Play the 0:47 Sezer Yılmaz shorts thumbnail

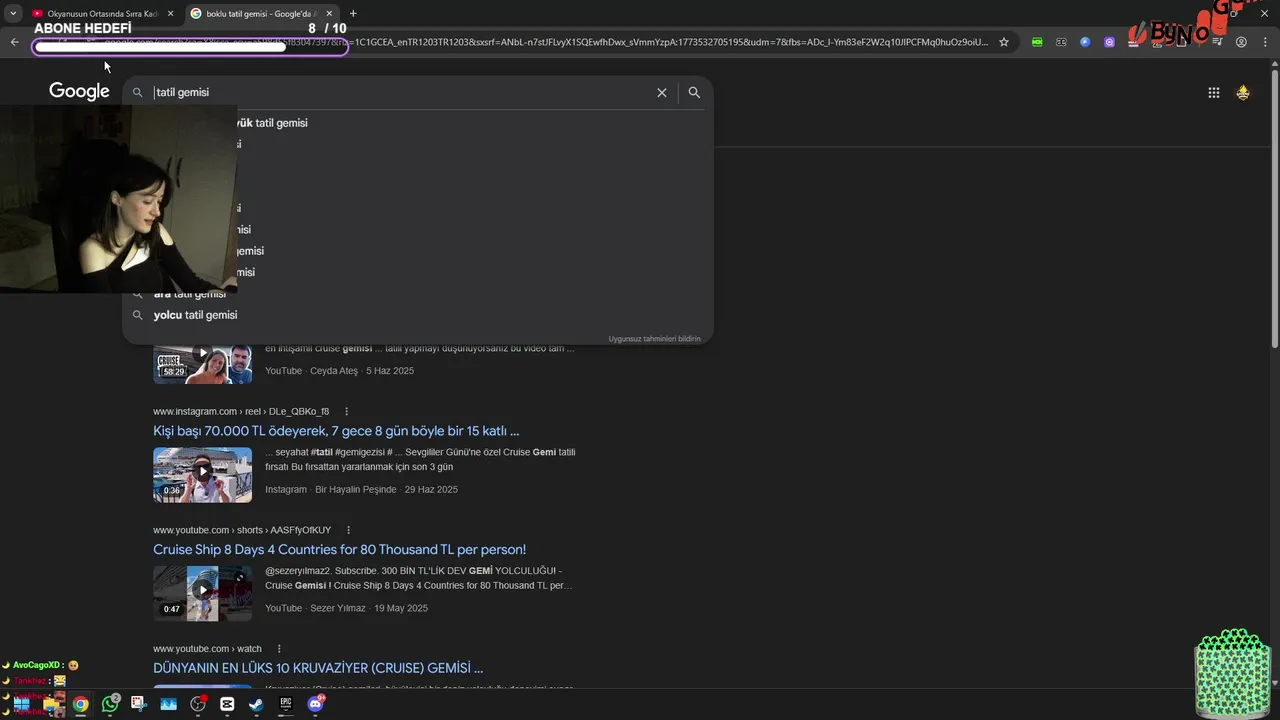point(202,593)
